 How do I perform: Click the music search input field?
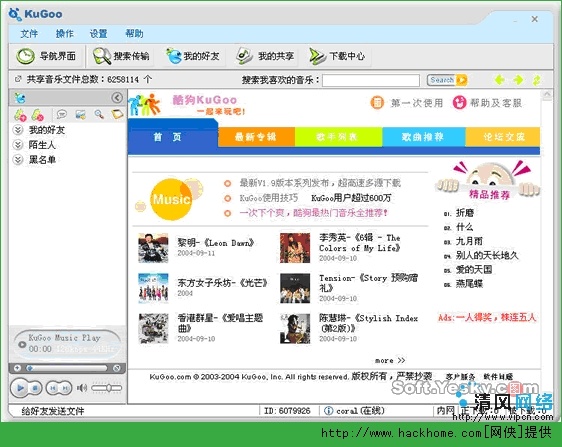371,80
